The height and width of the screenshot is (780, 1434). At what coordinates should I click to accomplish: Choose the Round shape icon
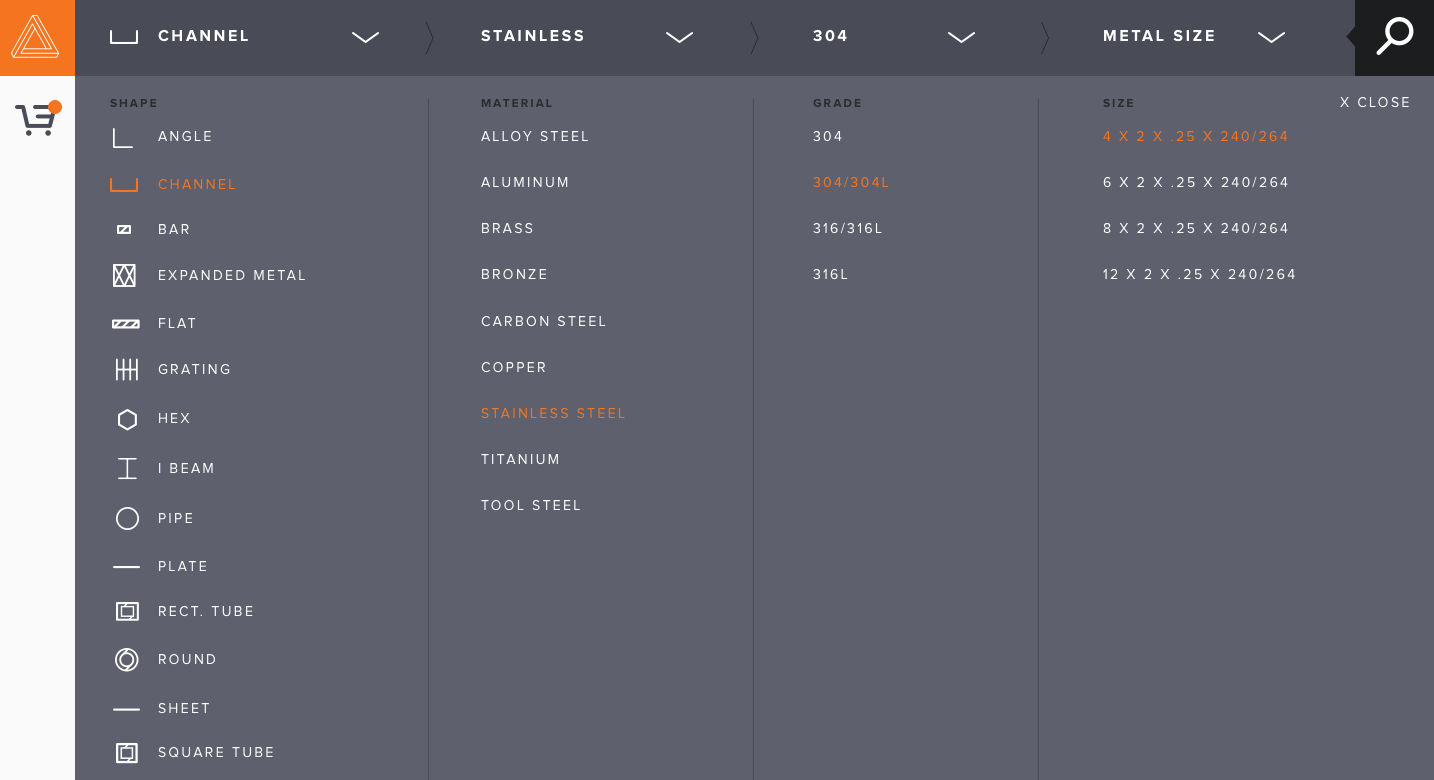point(127,660)
